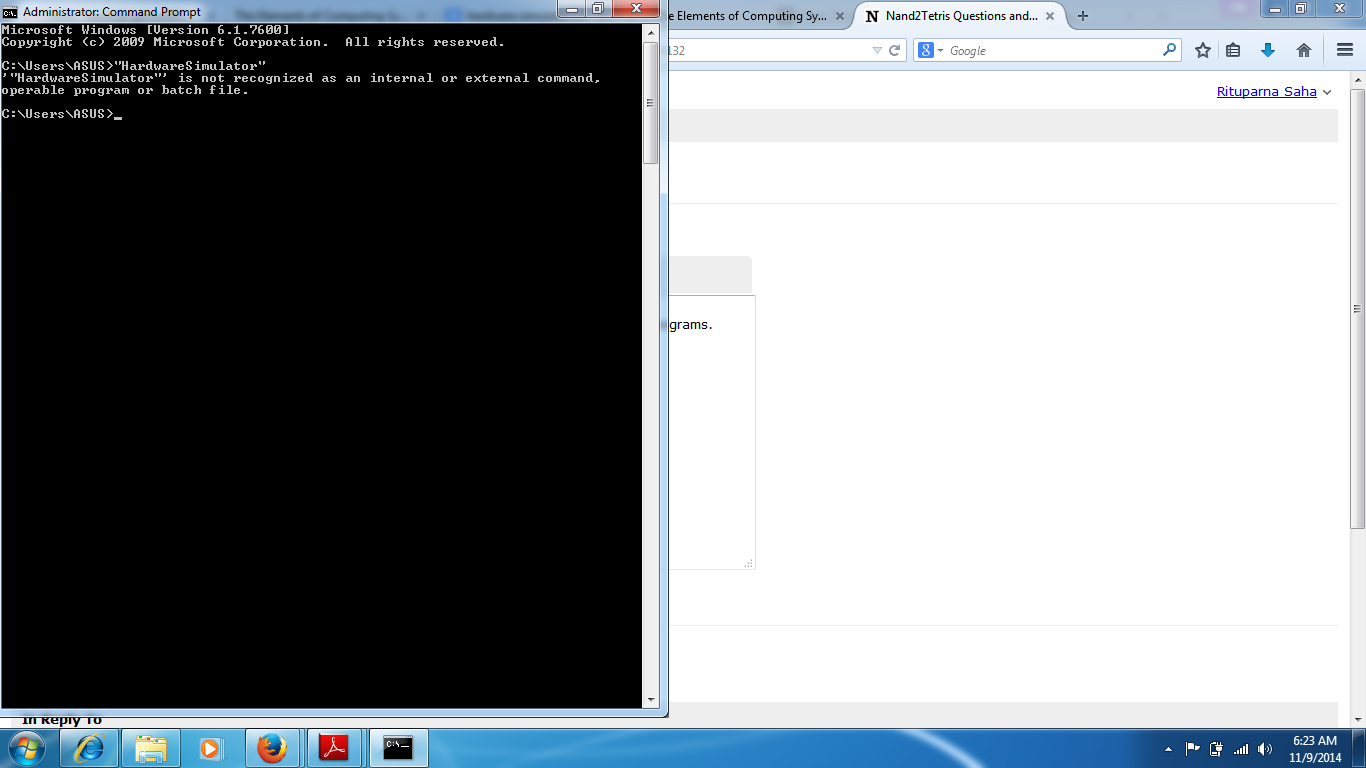This screenshot has width=1366, height=768.
Task: Click the Google search input field
Action: point(1050,50)
